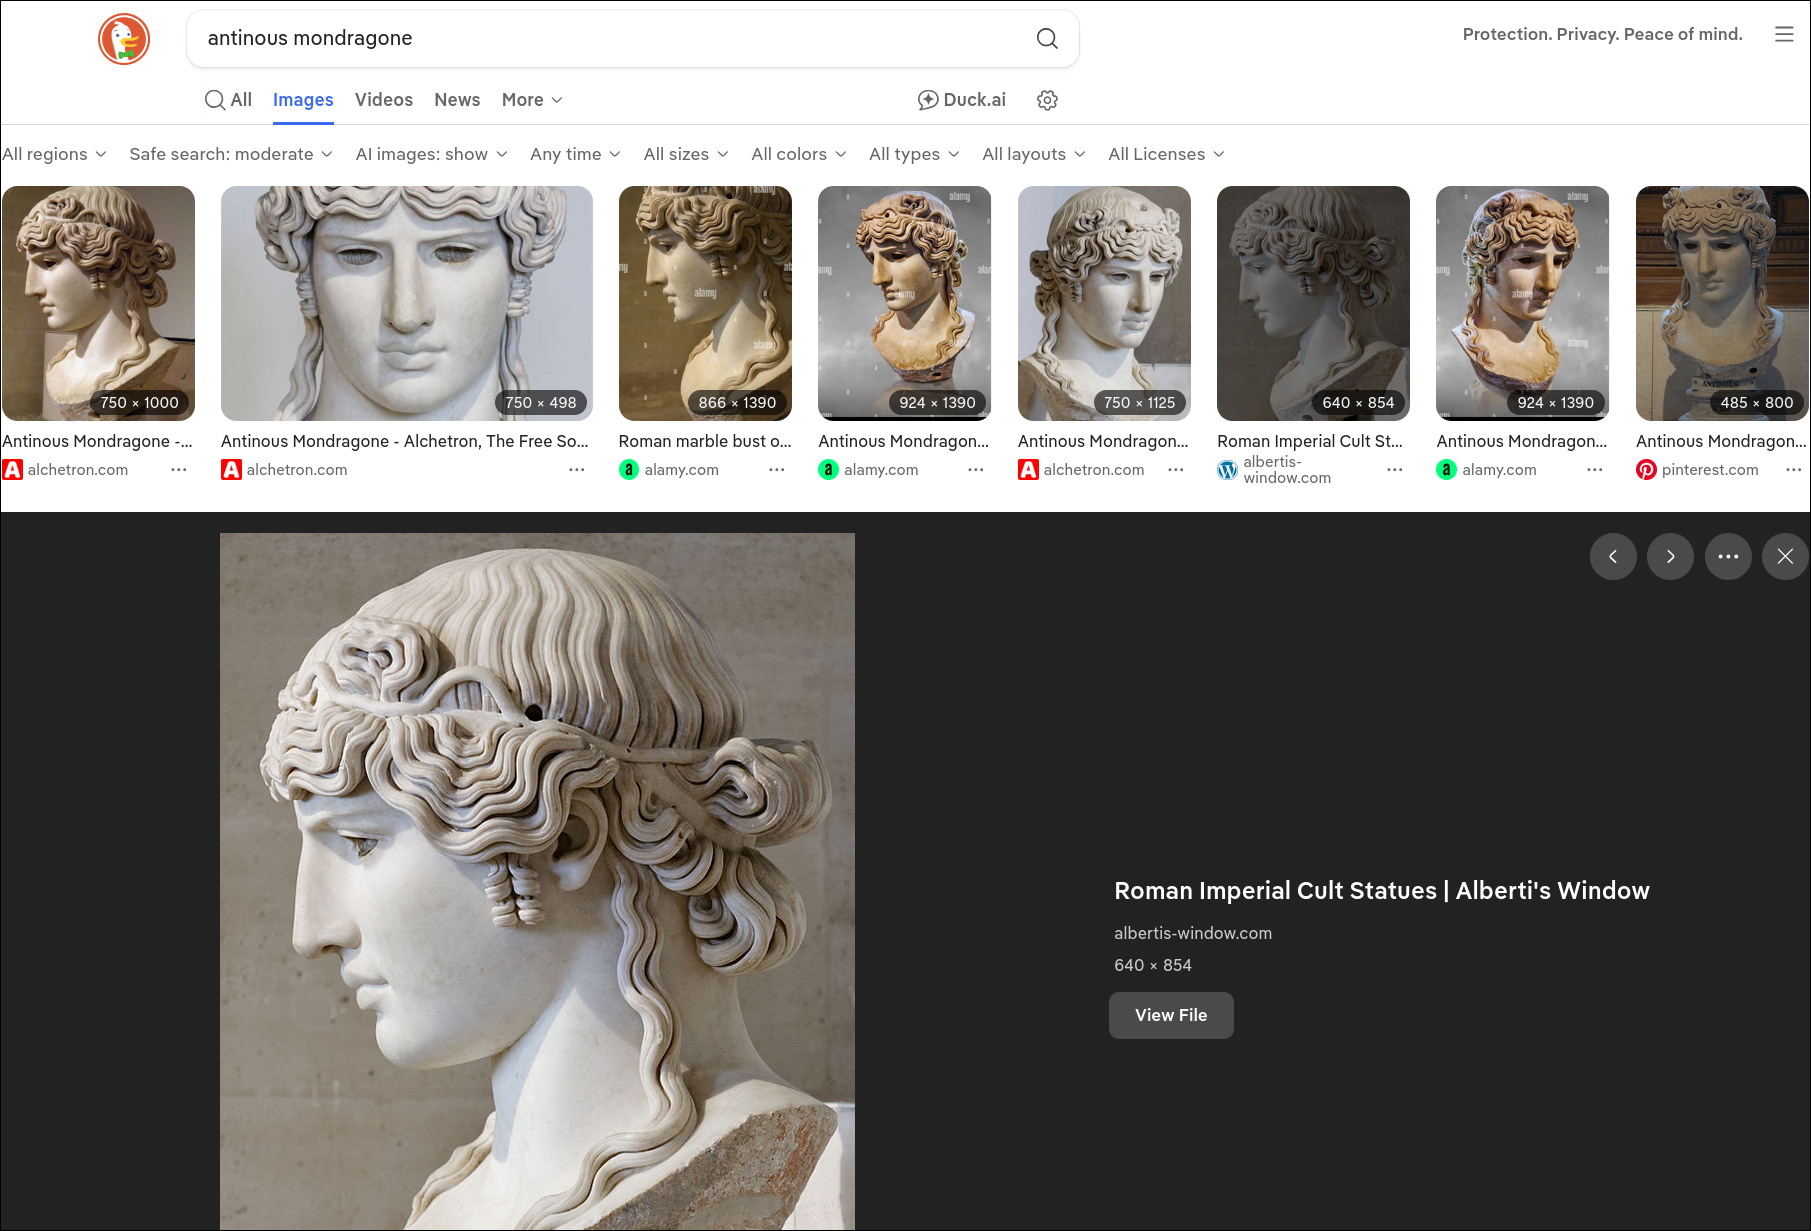The image size is (1811, 1231).
Task: Open Roman Imperial Cult Statues | Alberti's Window title
Action: tap(1382, 890)
